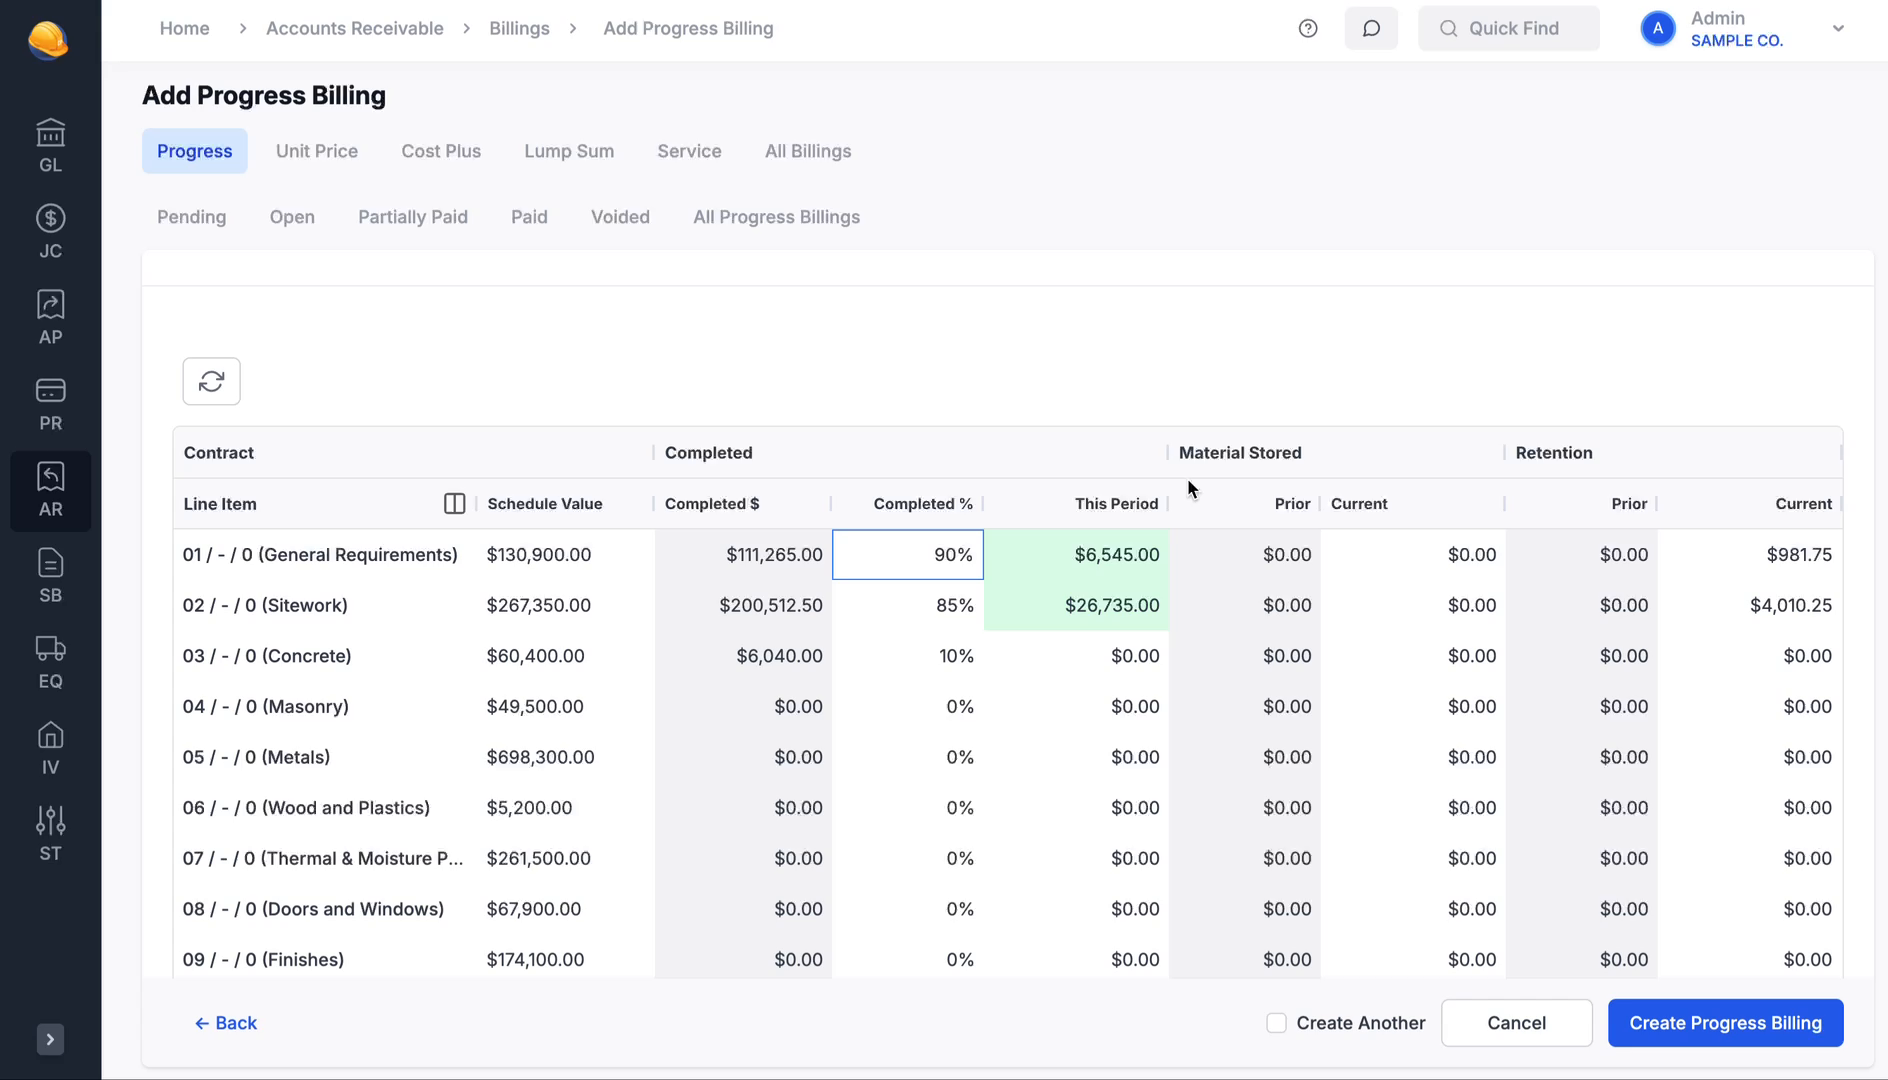Image resolution: width=1888 pixels, height=1080 pixels.
Task: Toggle the column visibility icon beside Line Item
Action: tap(455, 503)
